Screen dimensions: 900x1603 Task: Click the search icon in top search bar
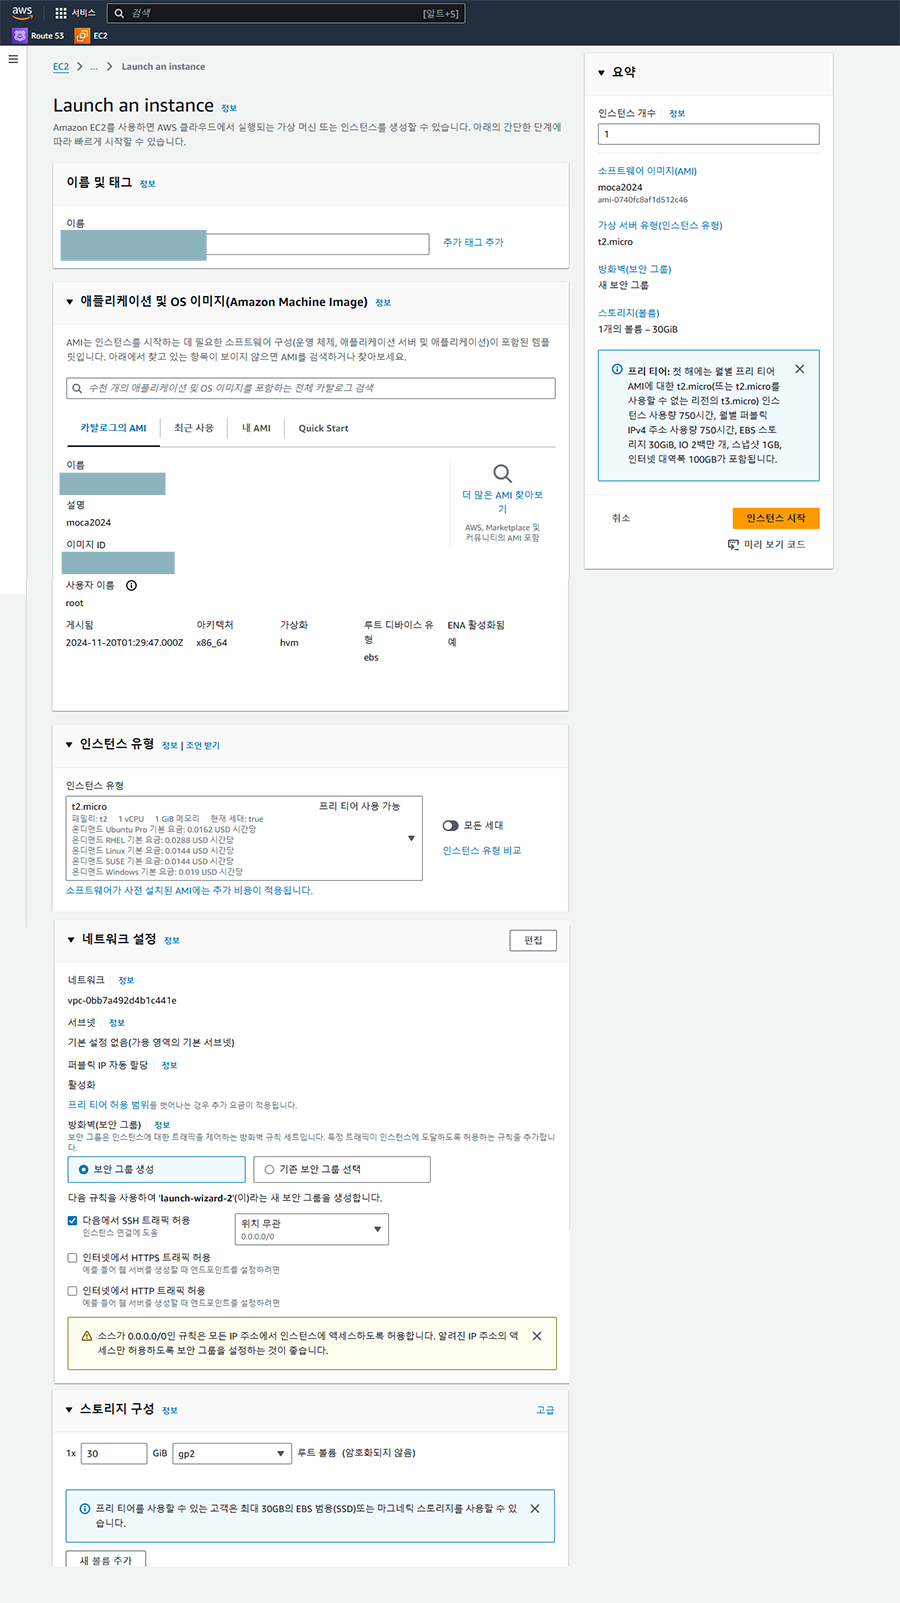[x=120, y=13]
